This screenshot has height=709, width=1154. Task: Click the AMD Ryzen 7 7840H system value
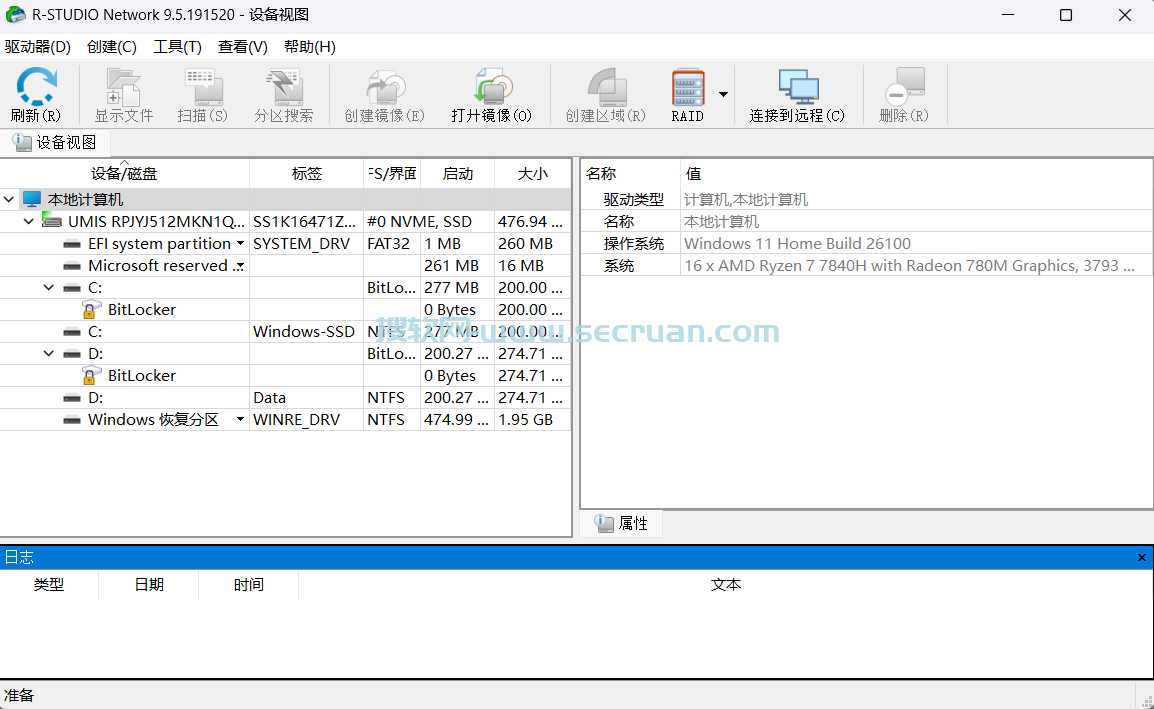click(x=909, y=266)
